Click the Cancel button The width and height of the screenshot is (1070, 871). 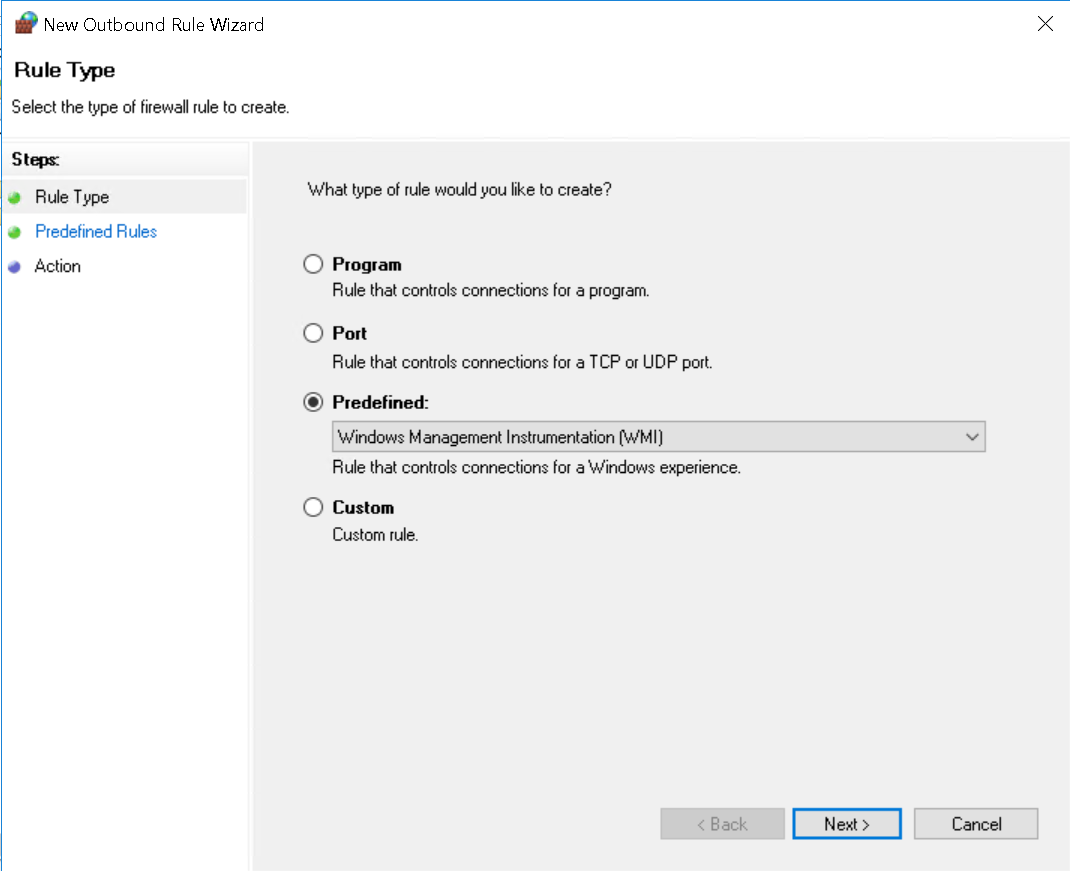976,824
